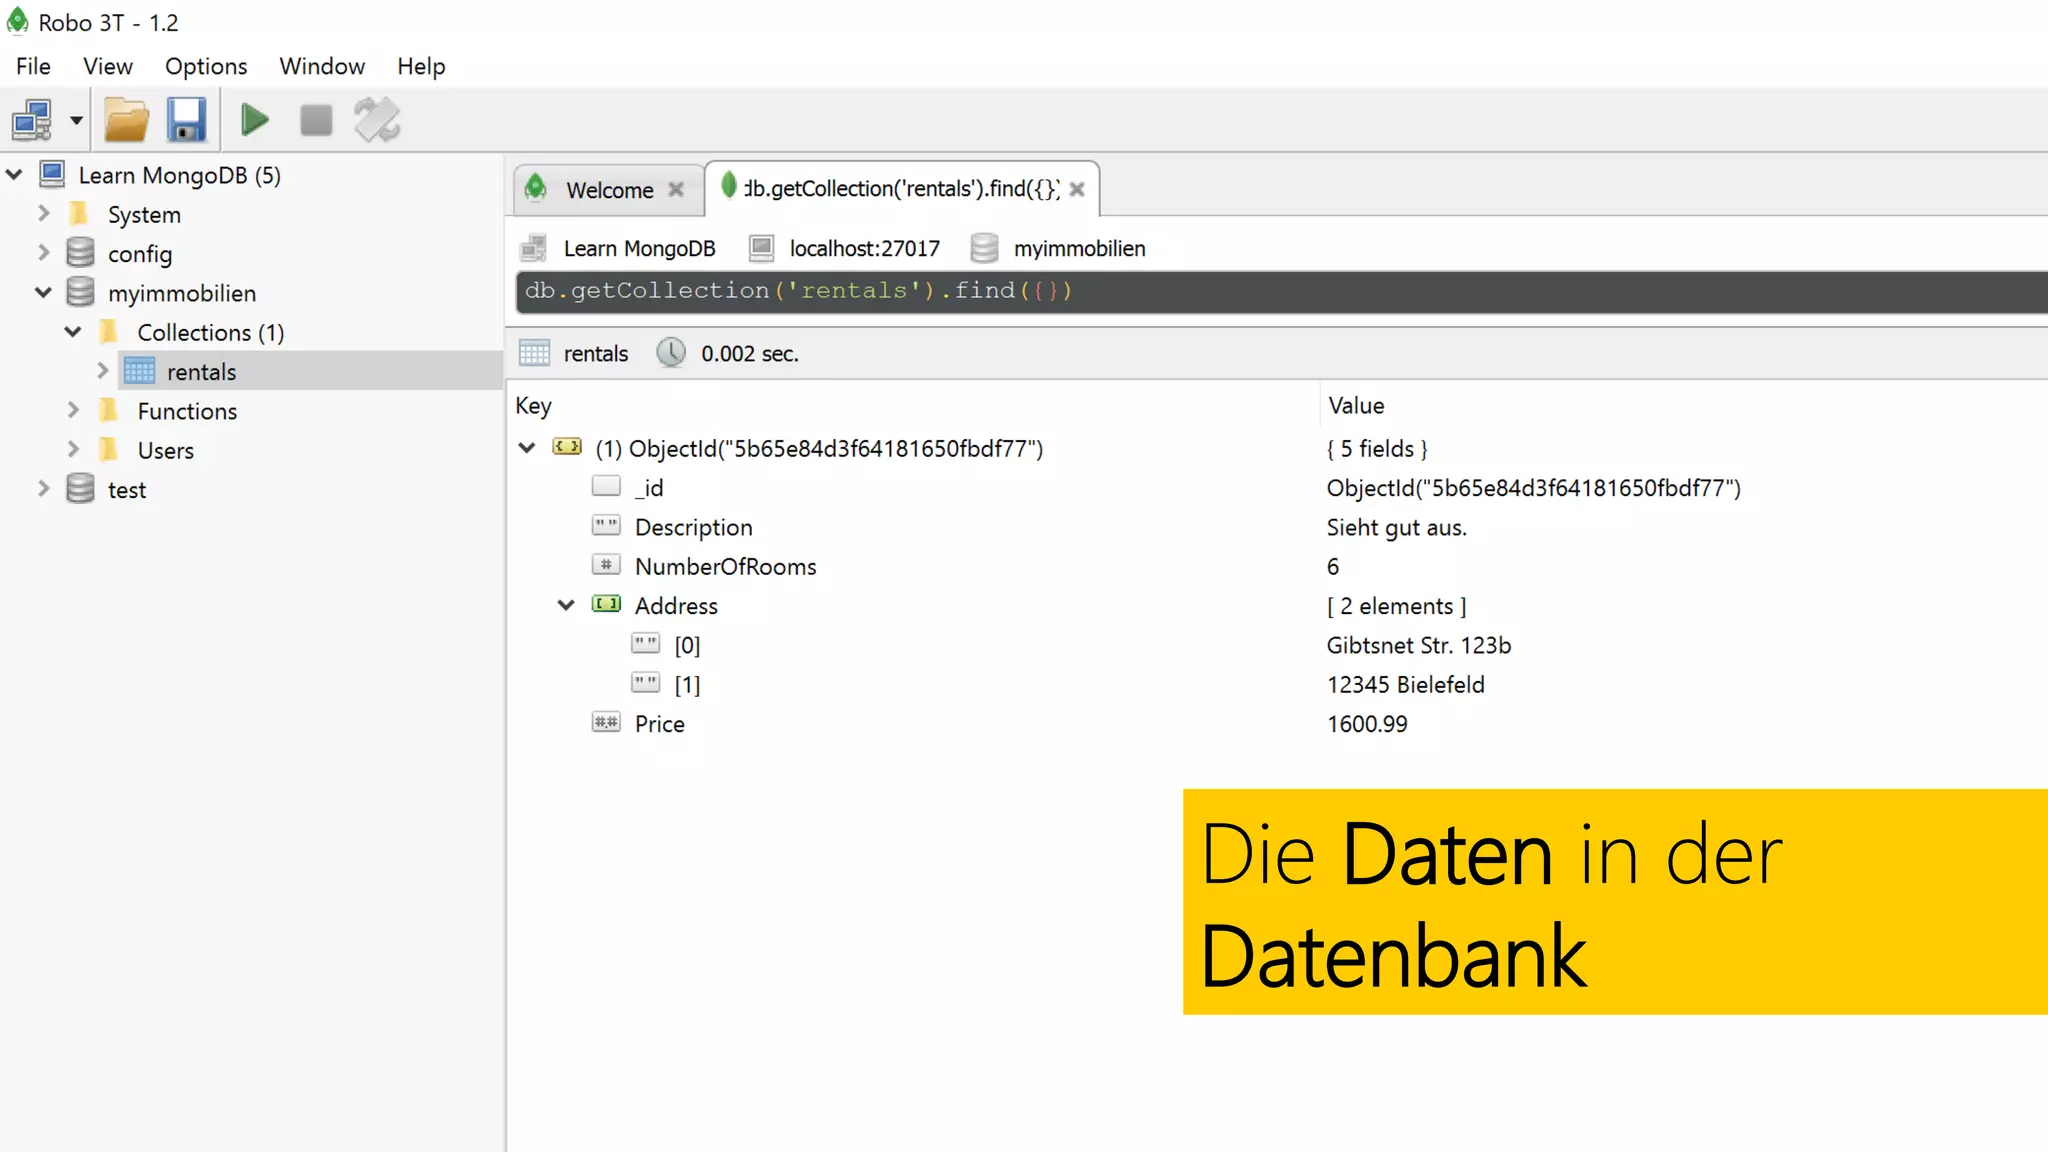Select the db.getCollection('rentals') query tab
This screenshot has width=2048, height=1152.
coord(902,188)
